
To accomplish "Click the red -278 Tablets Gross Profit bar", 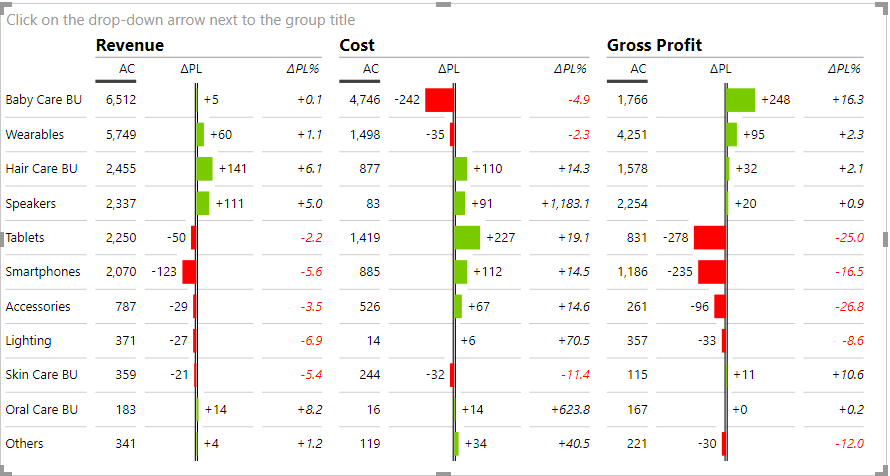I will [x=710, y=237].
